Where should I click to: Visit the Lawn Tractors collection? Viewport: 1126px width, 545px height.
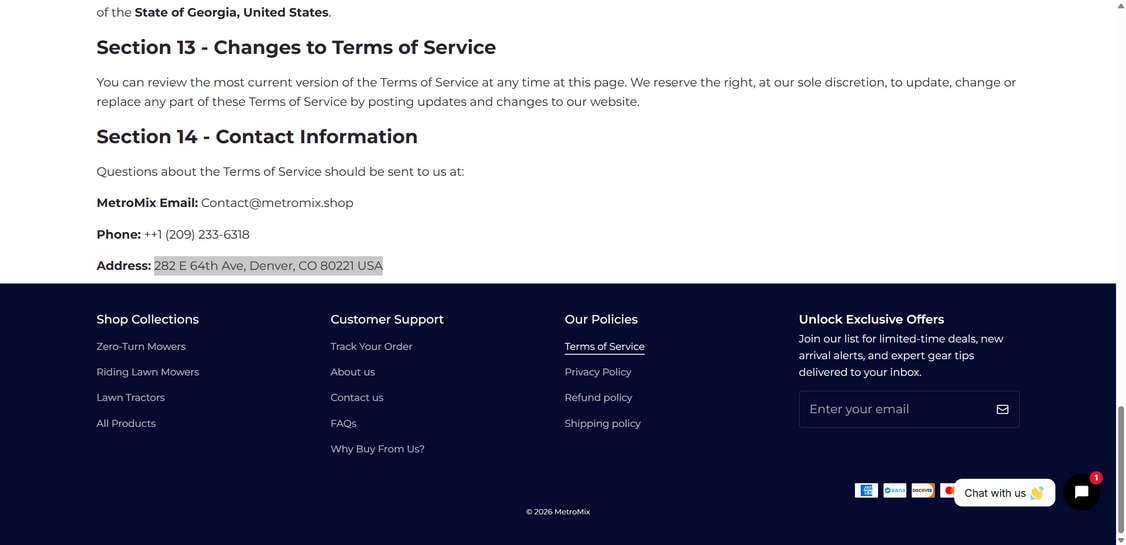coord(130,398)
